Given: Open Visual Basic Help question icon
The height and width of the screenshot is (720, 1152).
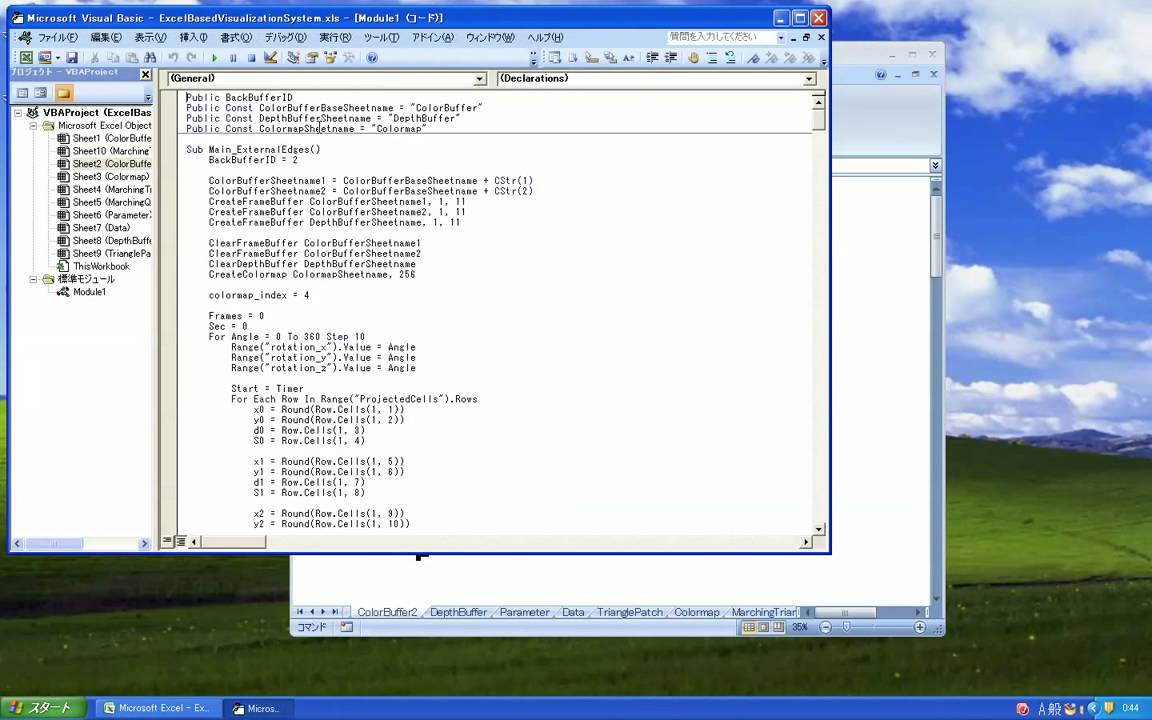Looking at the screenshot, I should point(372,57).
